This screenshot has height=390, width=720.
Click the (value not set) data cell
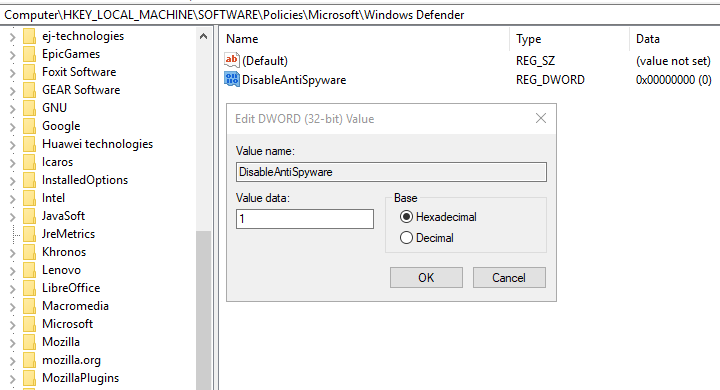tap(673, 61)
